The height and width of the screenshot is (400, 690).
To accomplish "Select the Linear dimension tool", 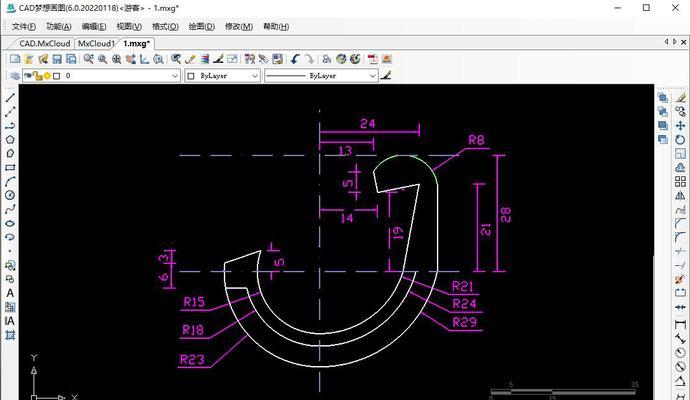I will point(680,325).
